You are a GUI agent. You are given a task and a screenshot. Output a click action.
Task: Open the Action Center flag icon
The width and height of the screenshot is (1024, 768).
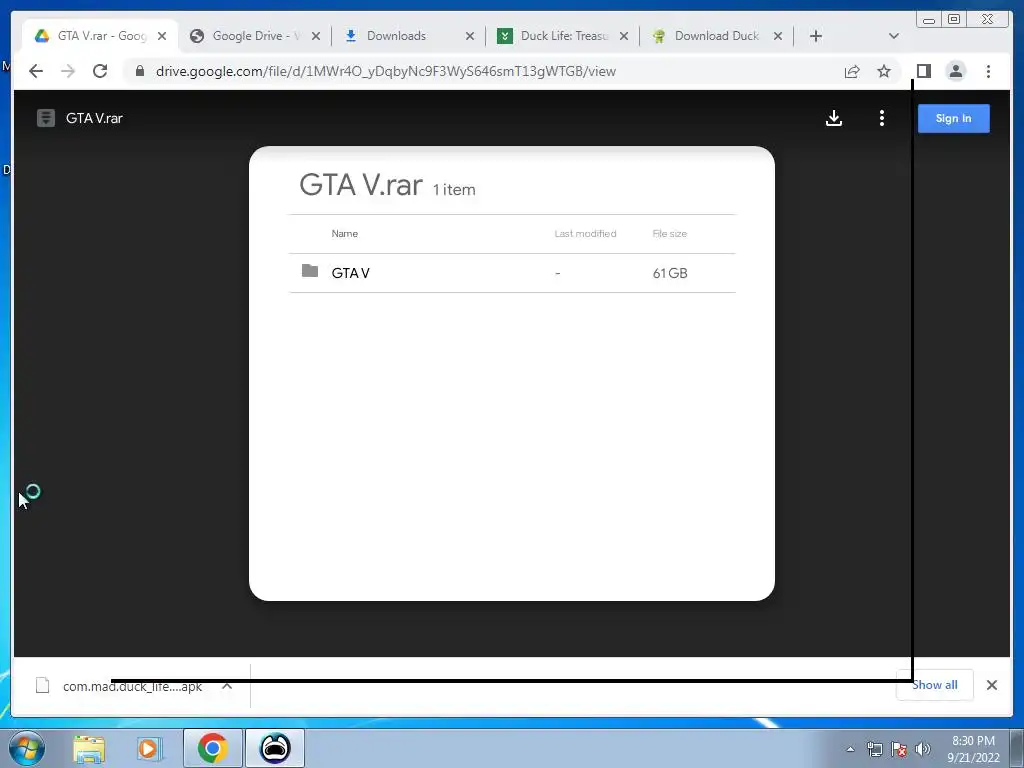coord(899,750)
